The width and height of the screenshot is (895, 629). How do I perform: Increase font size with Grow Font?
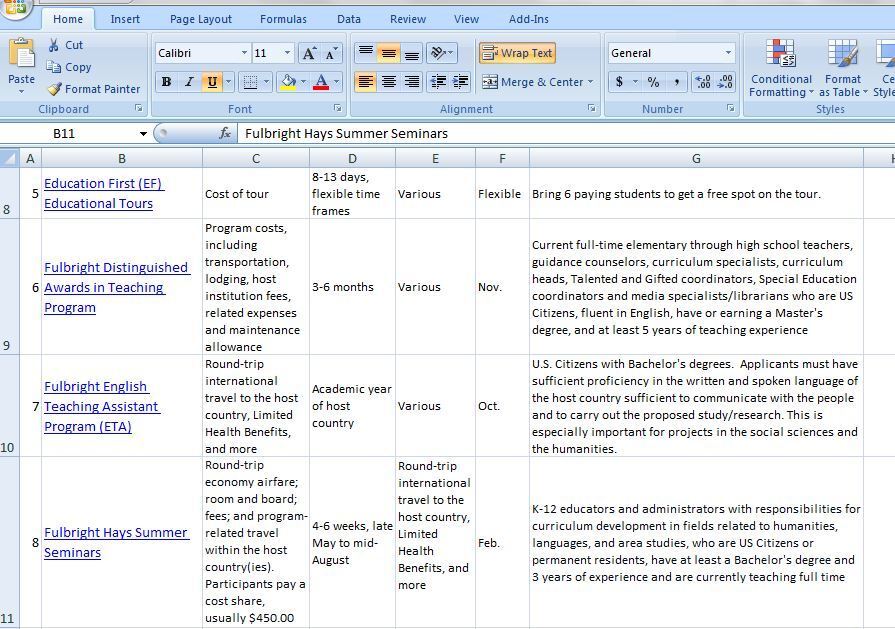(309, 54)
